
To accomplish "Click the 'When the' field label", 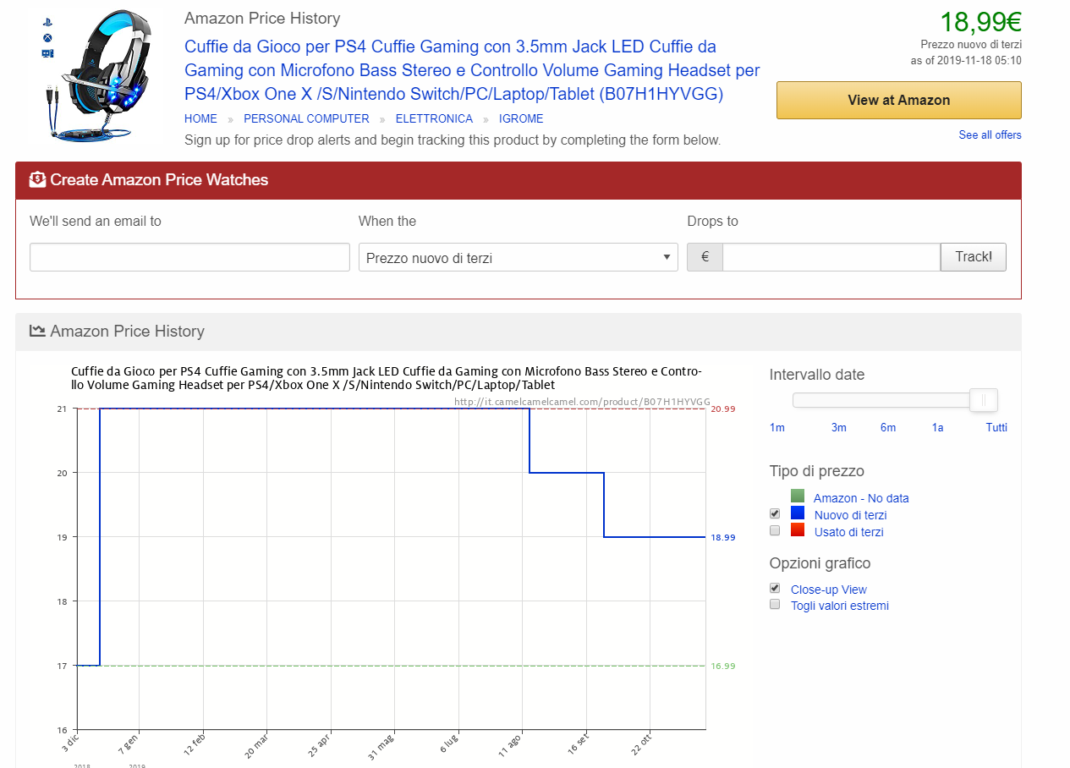I will (x=387, y=221).
